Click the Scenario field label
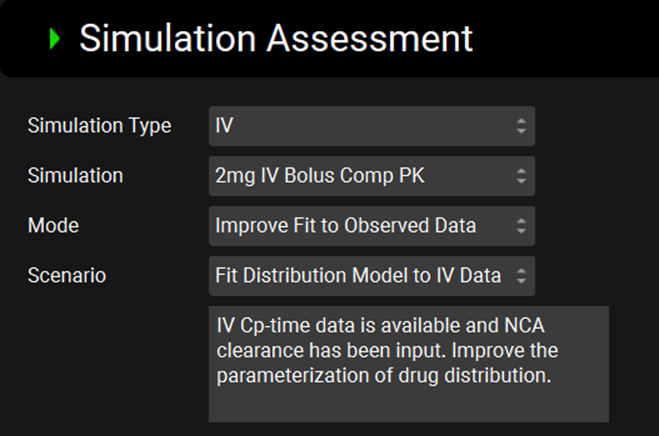The height and width of the screenshot is (436, 659). (x=66, y=276)
